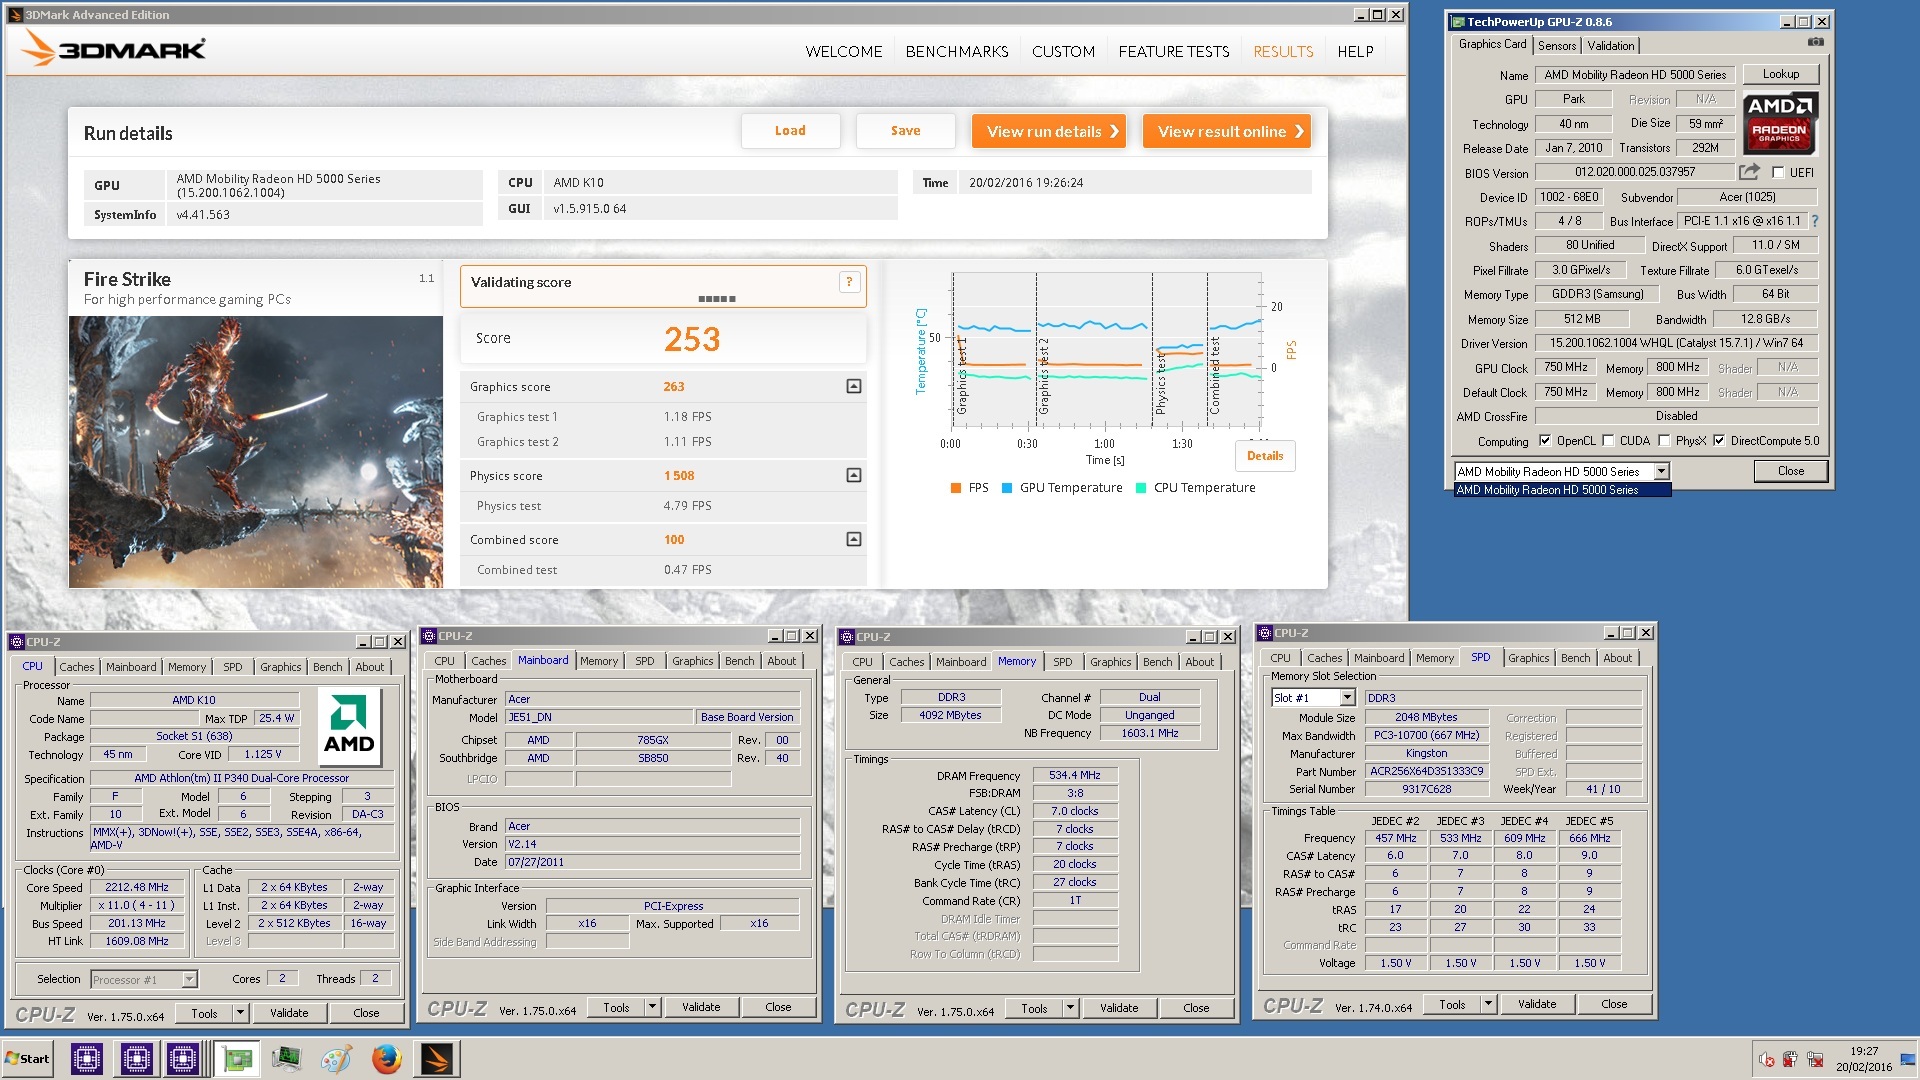
Task: Launch Paint from the taskbar palette icon
Action: pos(336,1058)
